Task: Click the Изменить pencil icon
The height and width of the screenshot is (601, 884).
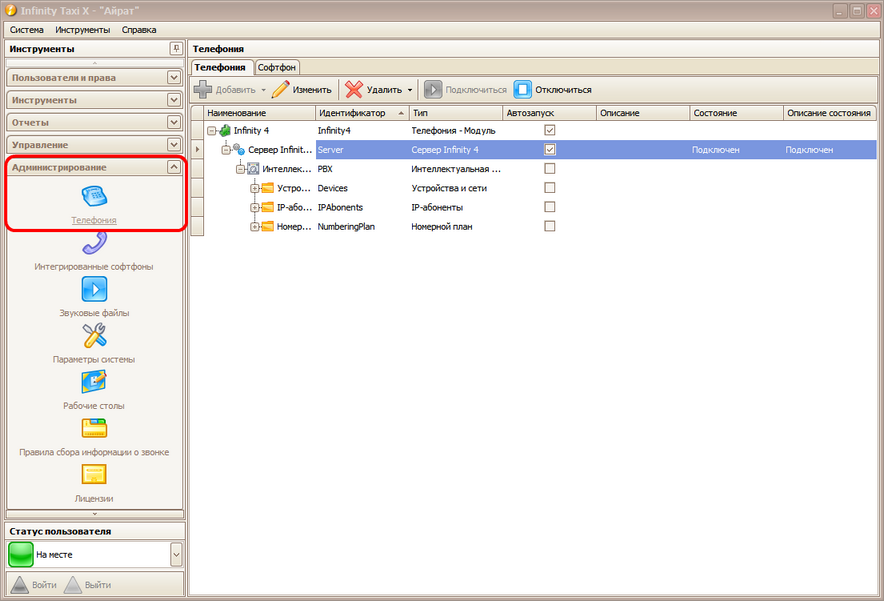Action: (x=280, y=90)
